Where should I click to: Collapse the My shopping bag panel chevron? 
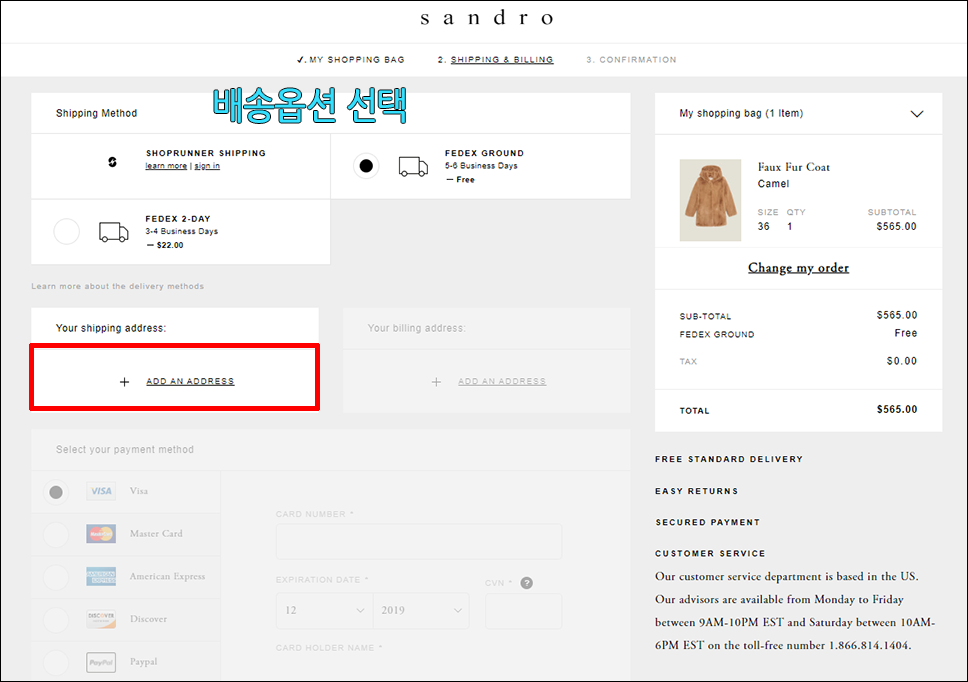pyautogui.click(x=916, y=114)
